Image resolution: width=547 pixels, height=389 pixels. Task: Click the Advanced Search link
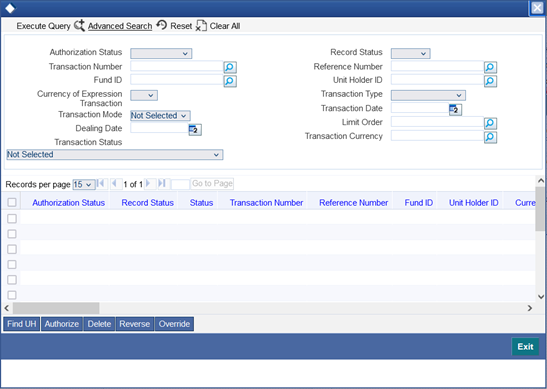(x=120, y=26)
